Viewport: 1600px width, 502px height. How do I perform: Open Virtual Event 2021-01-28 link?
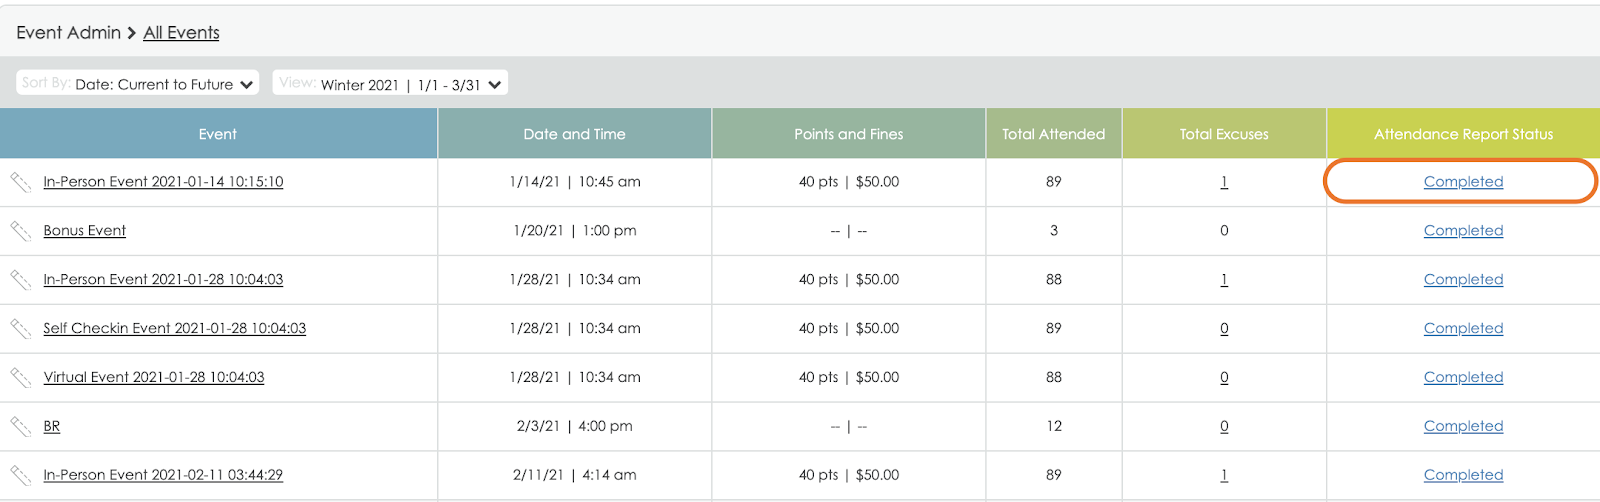click(x=154, y=378)
